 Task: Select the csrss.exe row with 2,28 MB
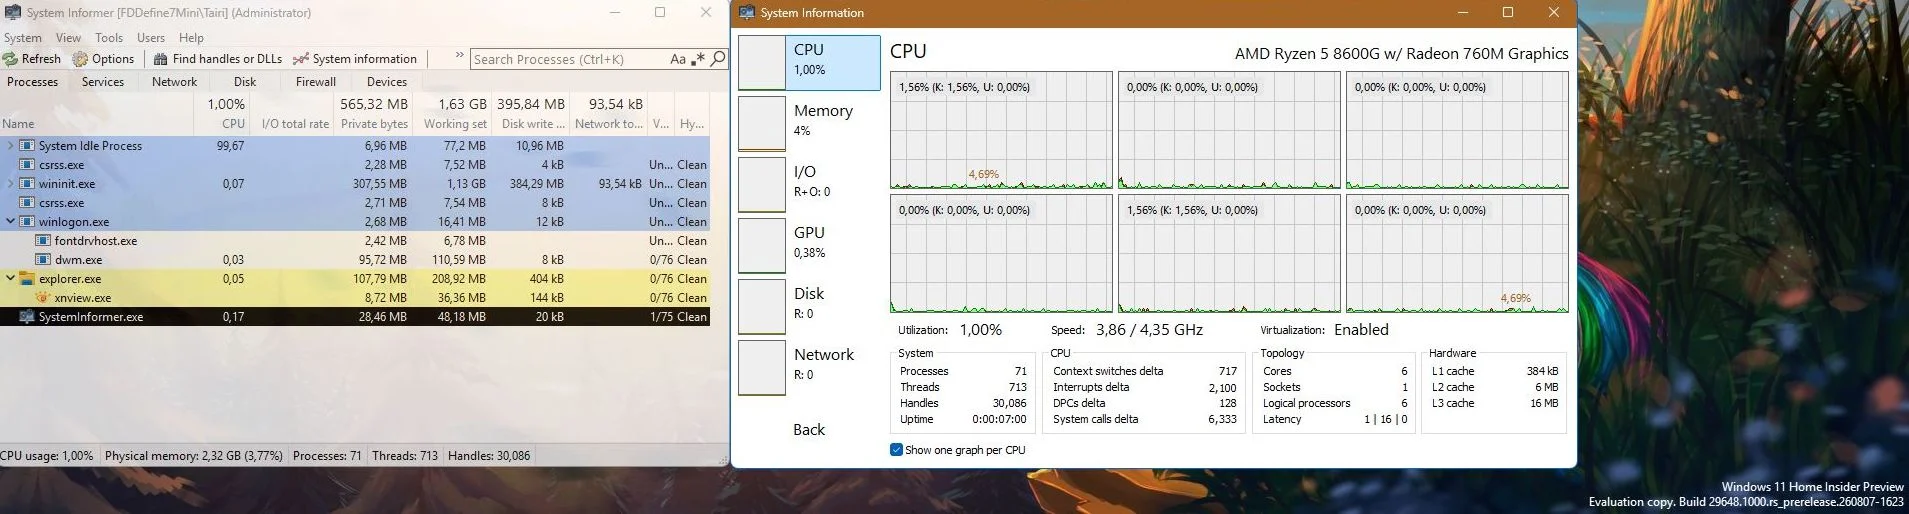(354, 165)
